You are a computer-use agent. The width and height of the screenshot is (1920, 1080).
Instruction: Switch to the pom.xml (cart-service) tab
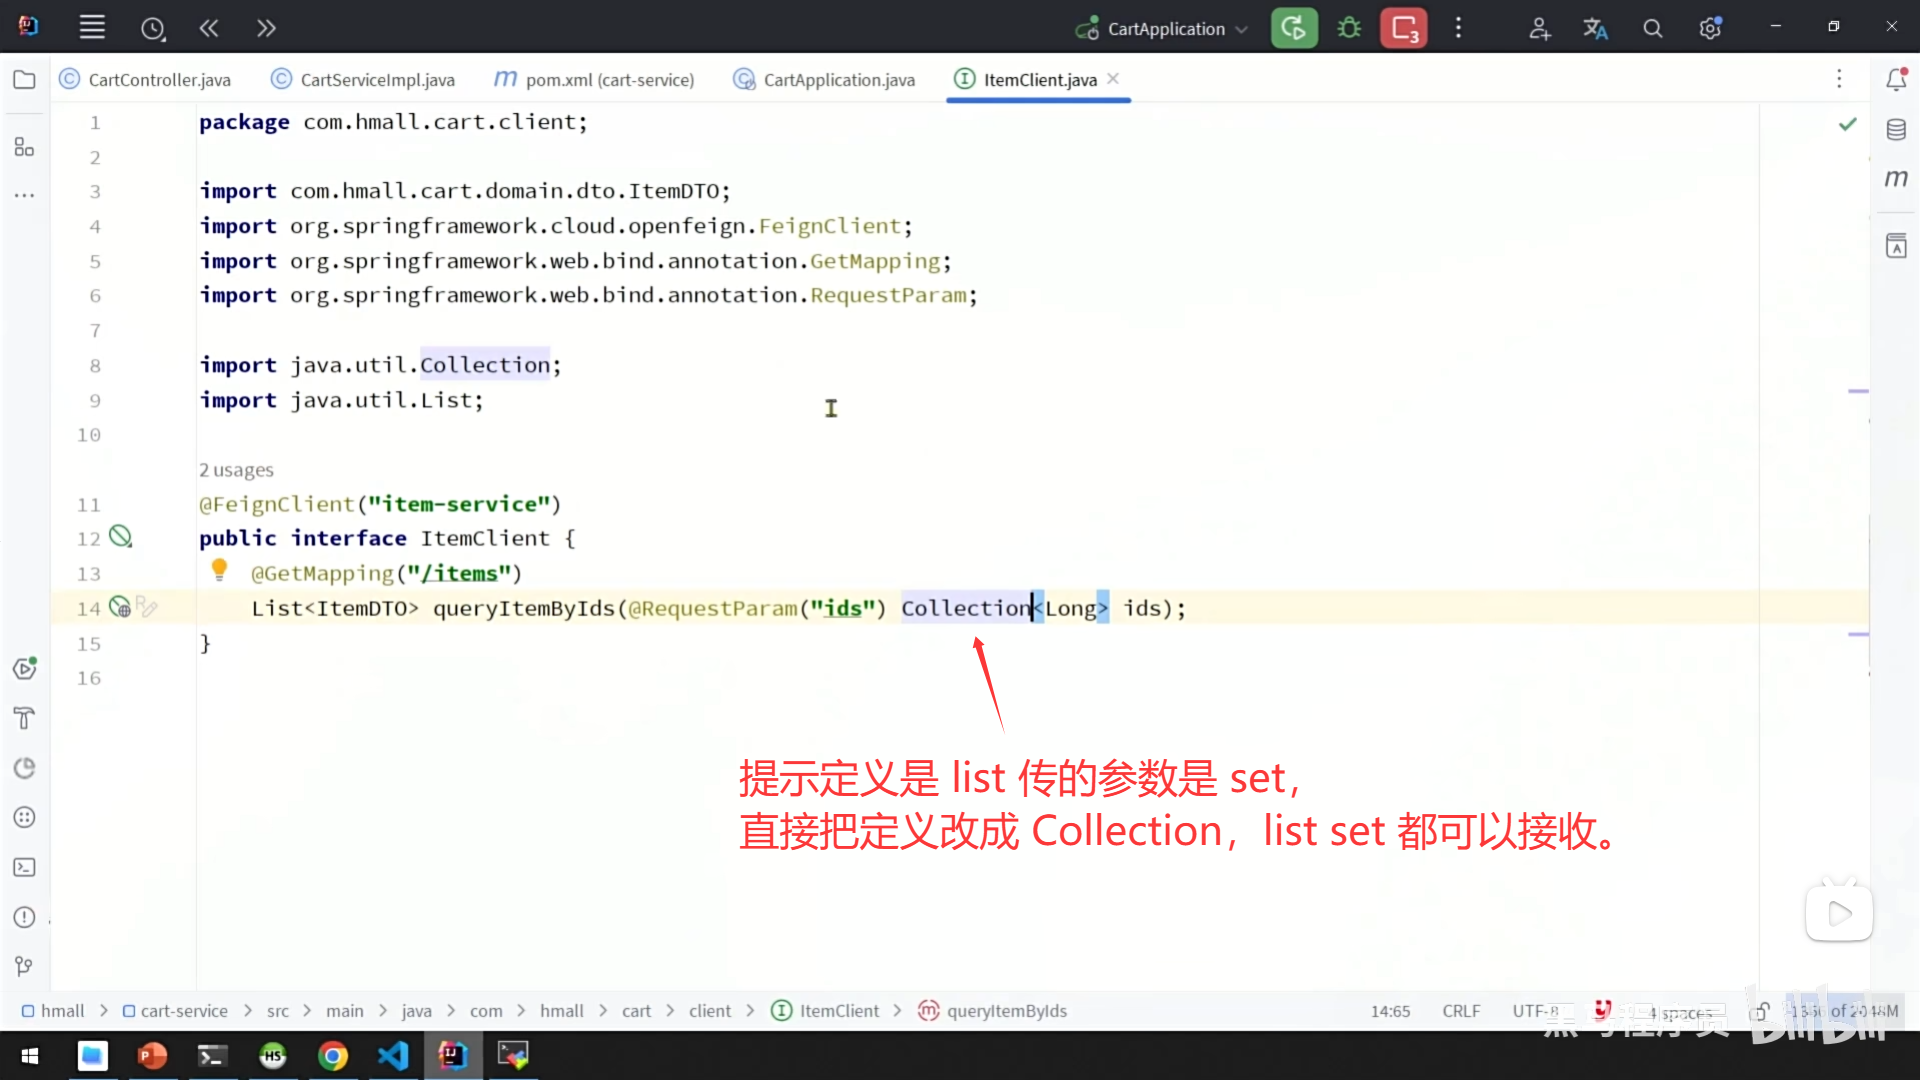608,79
